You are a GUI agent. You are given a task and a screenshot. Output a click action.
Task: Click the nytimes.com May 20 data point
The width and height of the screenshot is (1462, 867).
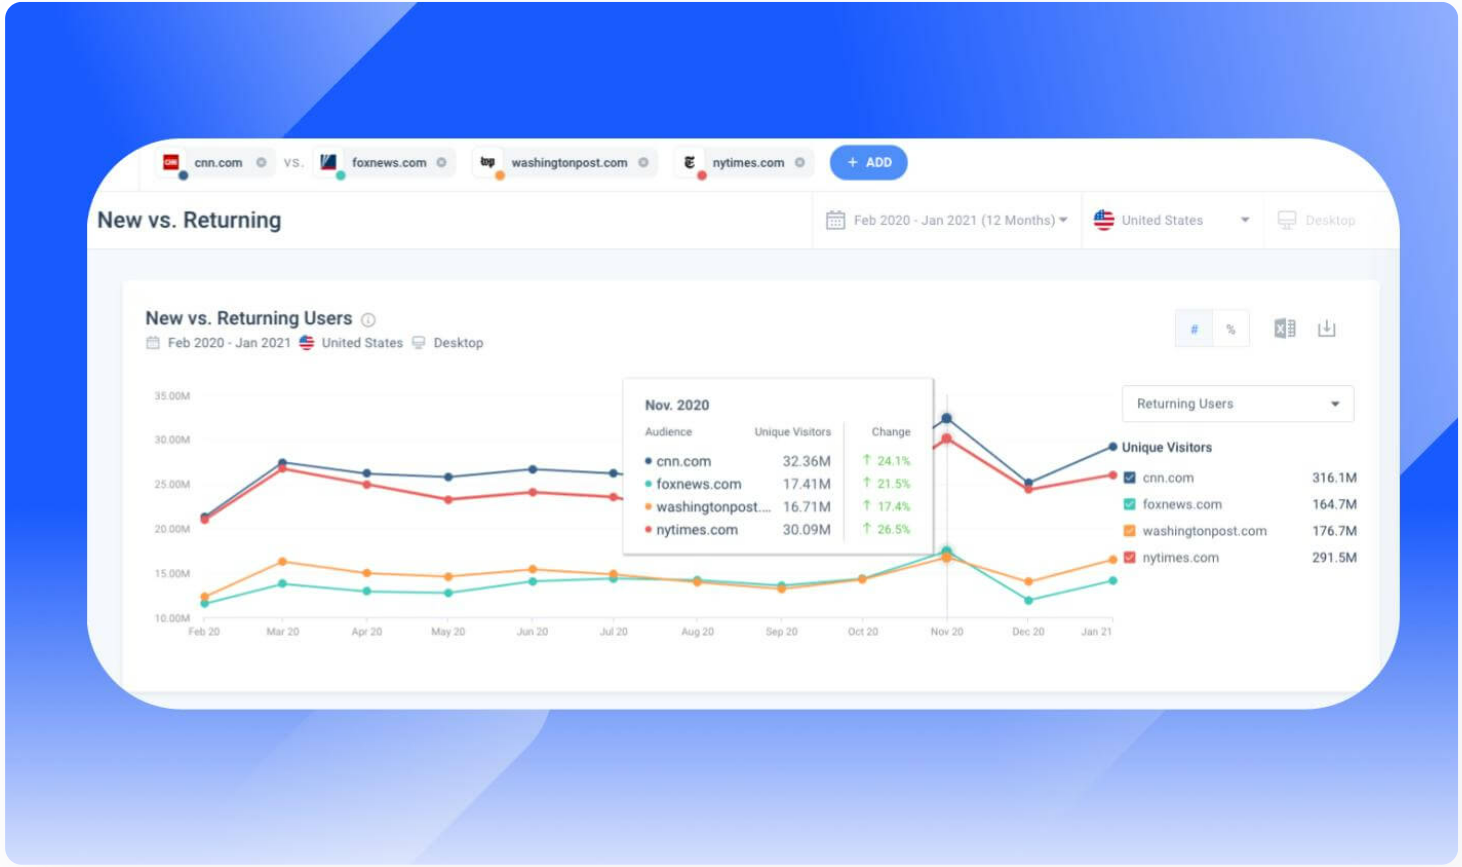click(x=448, y=499)
